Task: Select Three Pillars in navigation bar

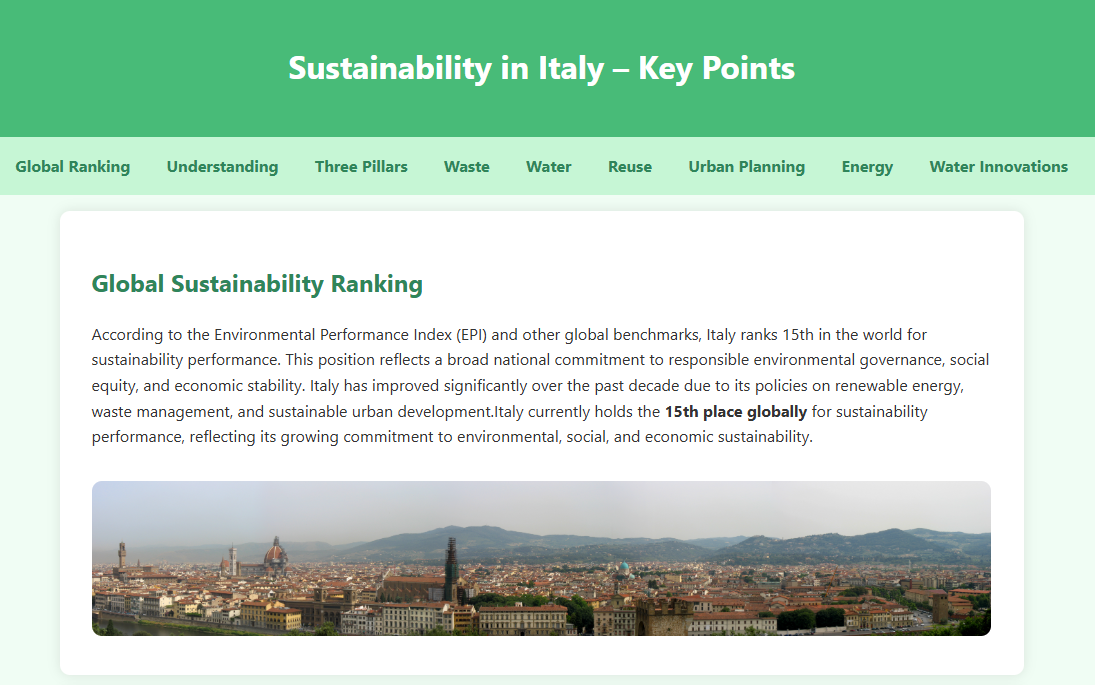Action: click(x=361, y=167)
